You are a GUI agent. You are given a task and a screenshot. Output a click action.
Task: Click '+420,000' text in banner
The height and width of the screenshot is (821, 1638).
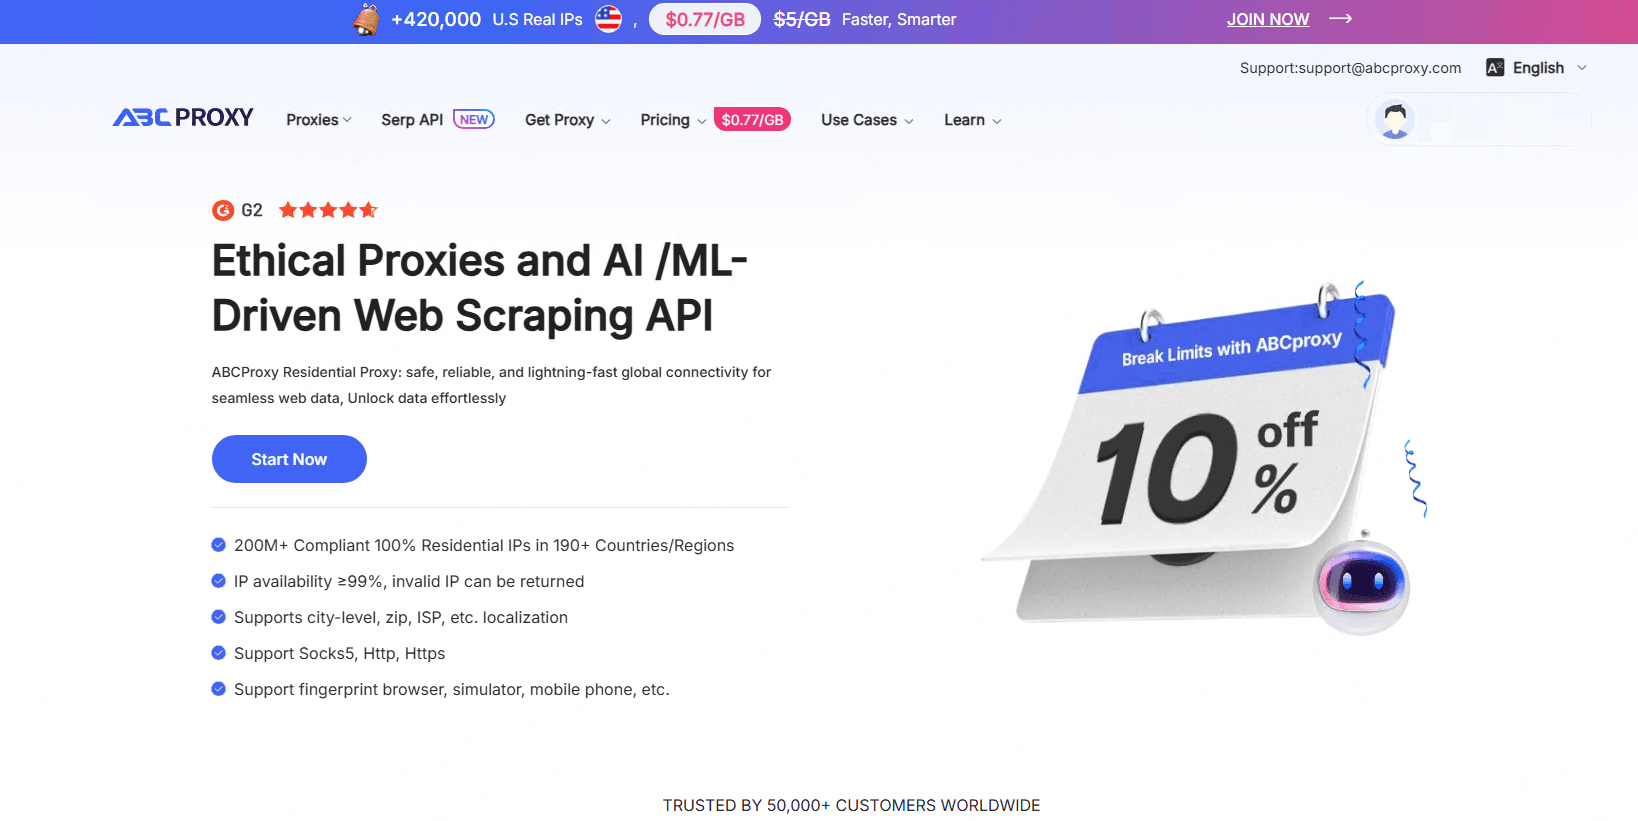[436, 19]
